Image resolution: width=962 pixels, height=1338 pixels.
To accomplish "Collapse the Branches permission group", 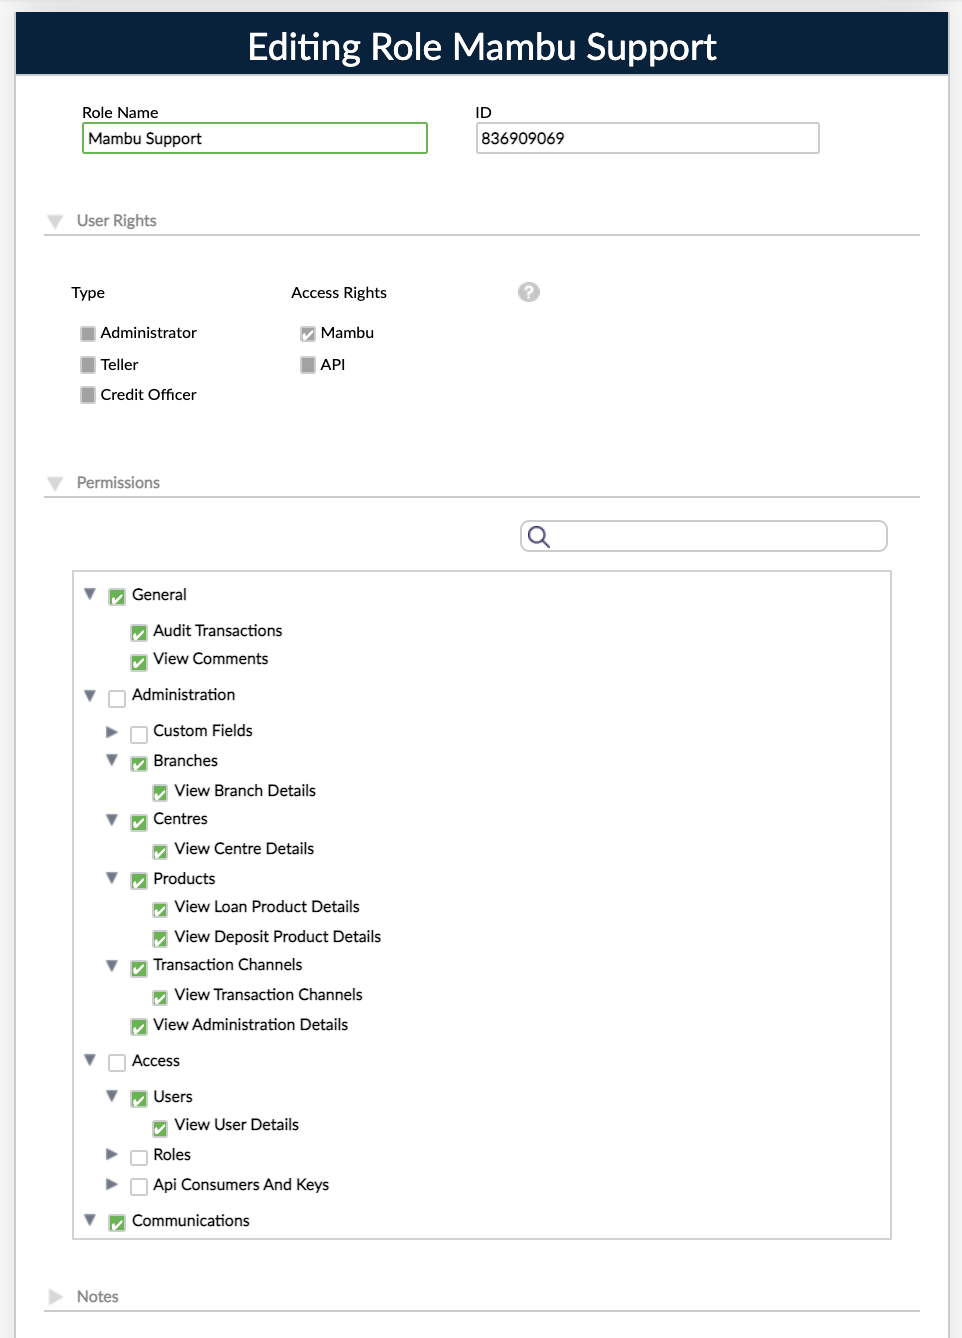I will pos(112,761).
